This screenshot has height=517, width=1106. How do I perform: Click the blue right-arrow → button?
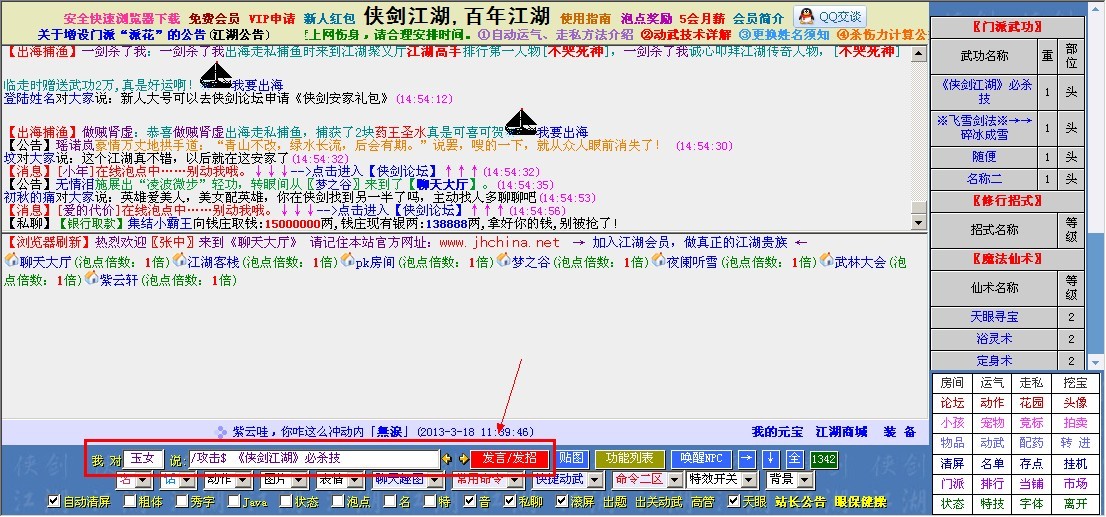click(747, 458)
